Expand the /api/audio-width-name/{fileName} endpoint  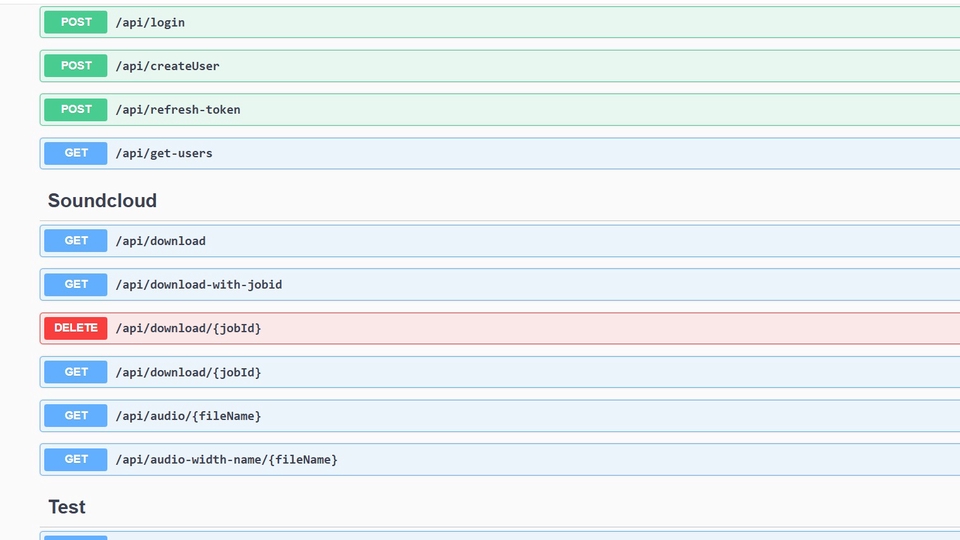[x=227, y=460]
